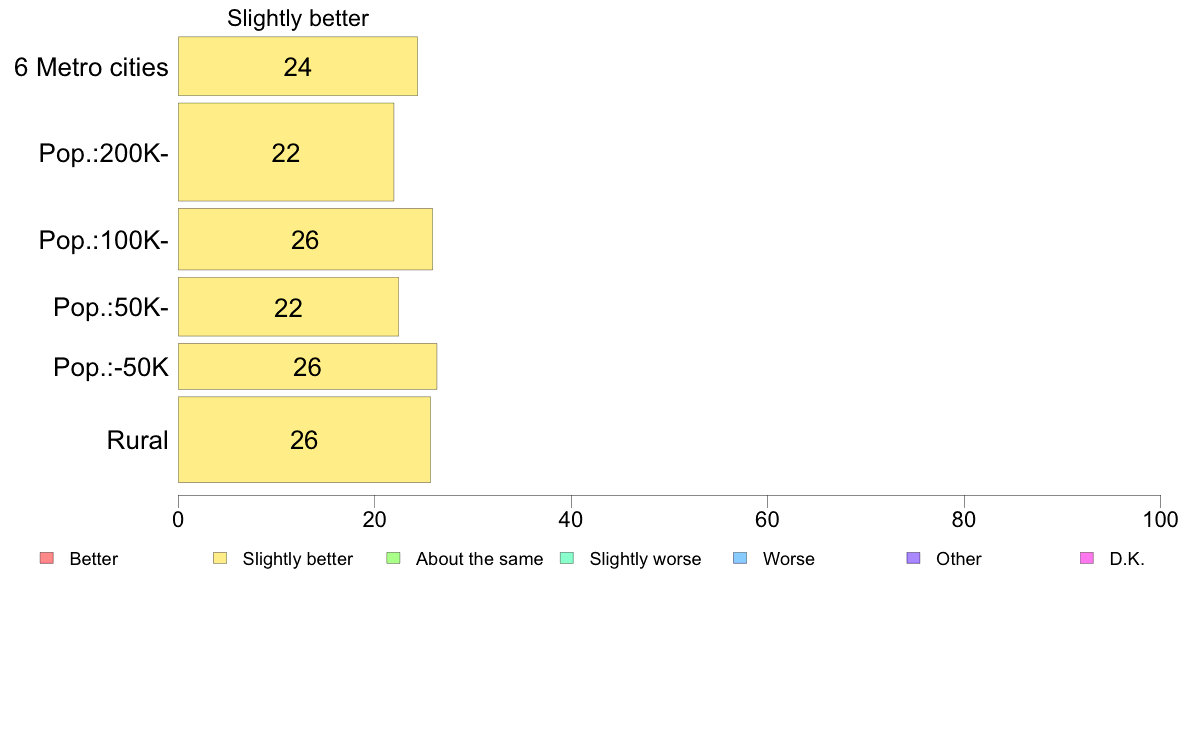
Task: Click the About the same legend label
Action: click(x=480, y=559)
